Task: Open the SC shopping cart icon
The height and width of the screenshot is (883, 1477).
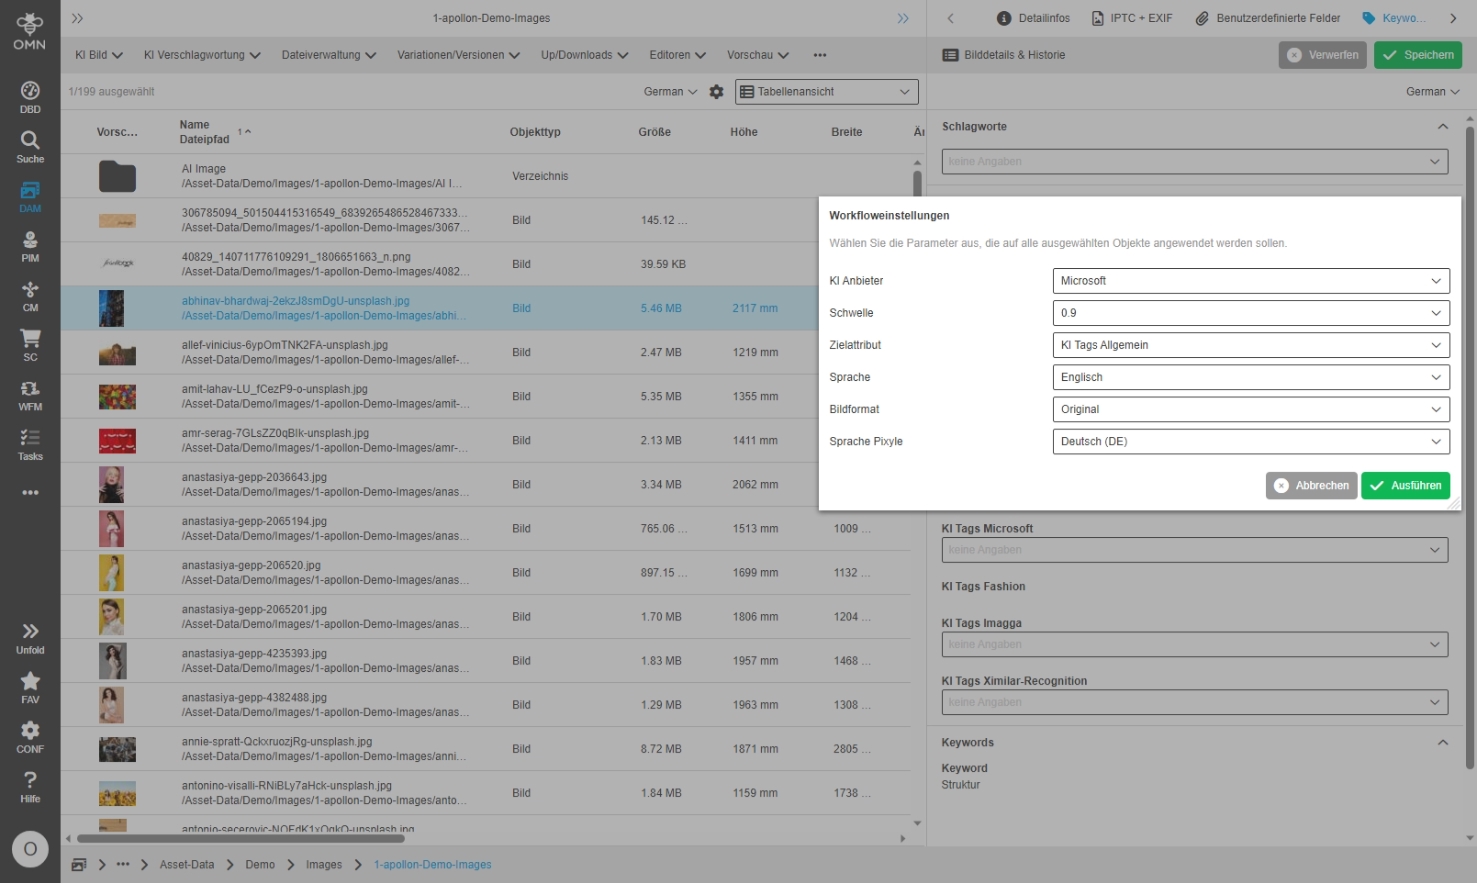Action: [x=30, y=340]
